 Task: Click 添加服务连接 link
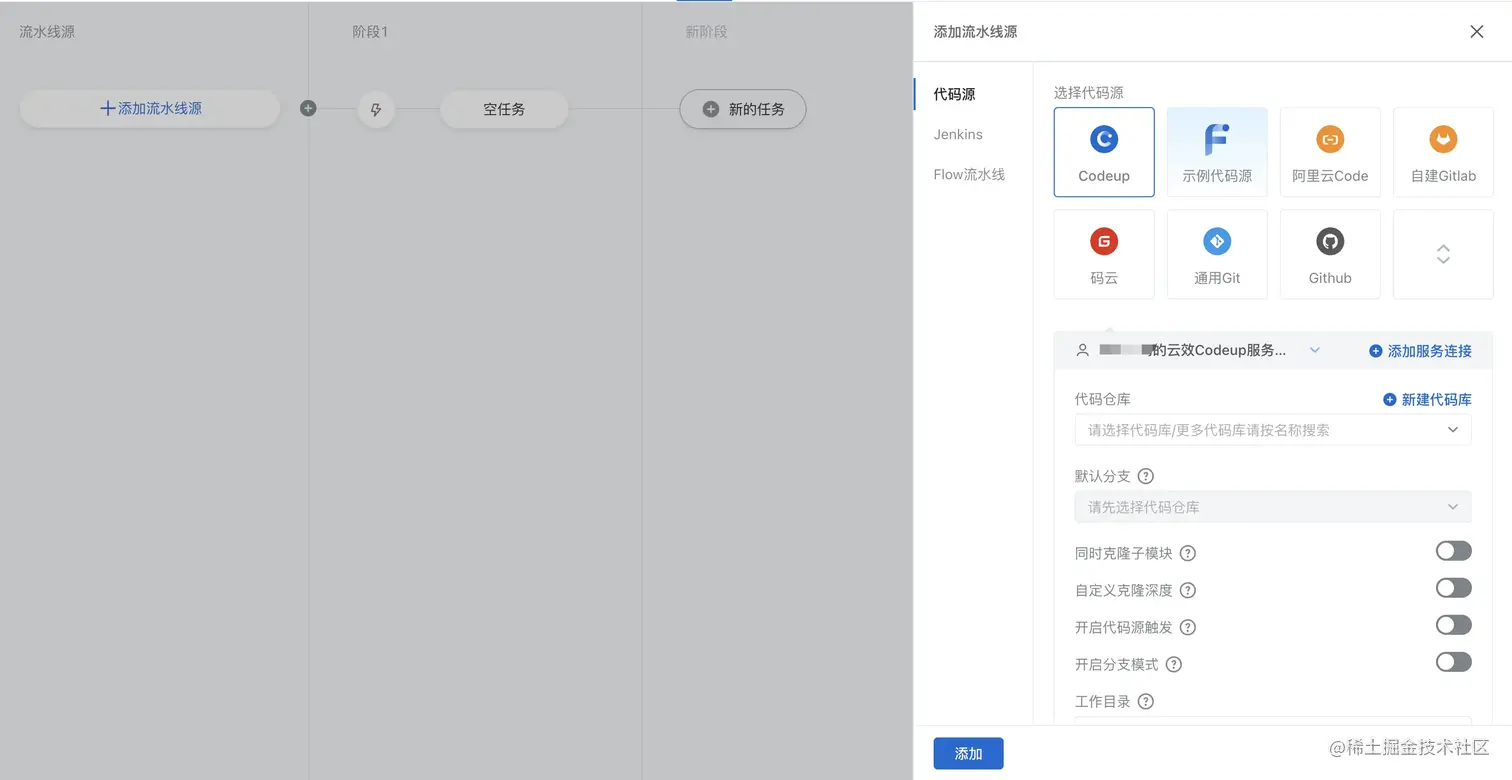click(1420, 351)
